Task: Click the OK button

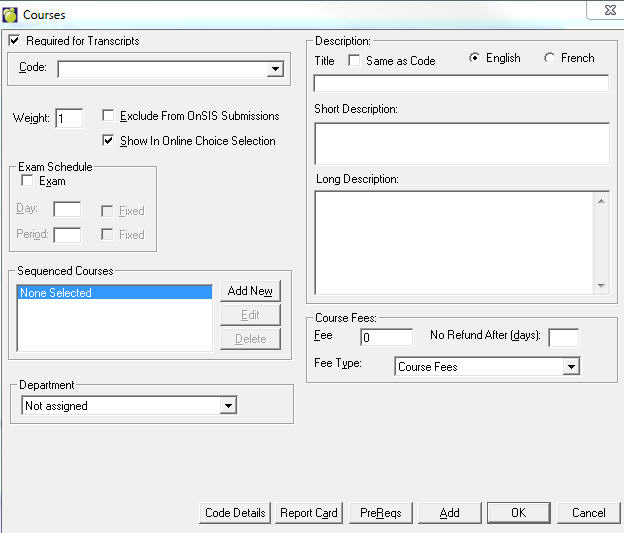Action: click(518, 513)
